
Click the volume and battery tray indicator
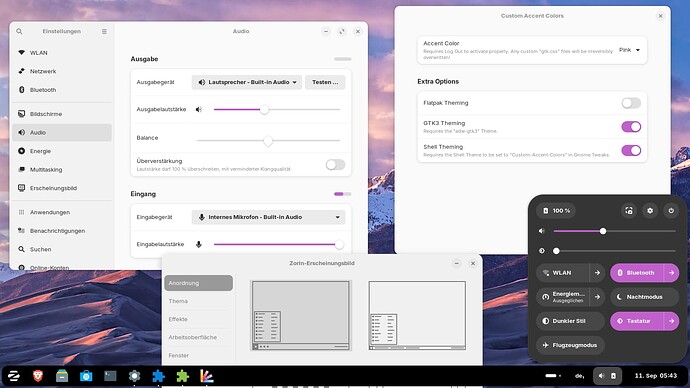point(607,376)
